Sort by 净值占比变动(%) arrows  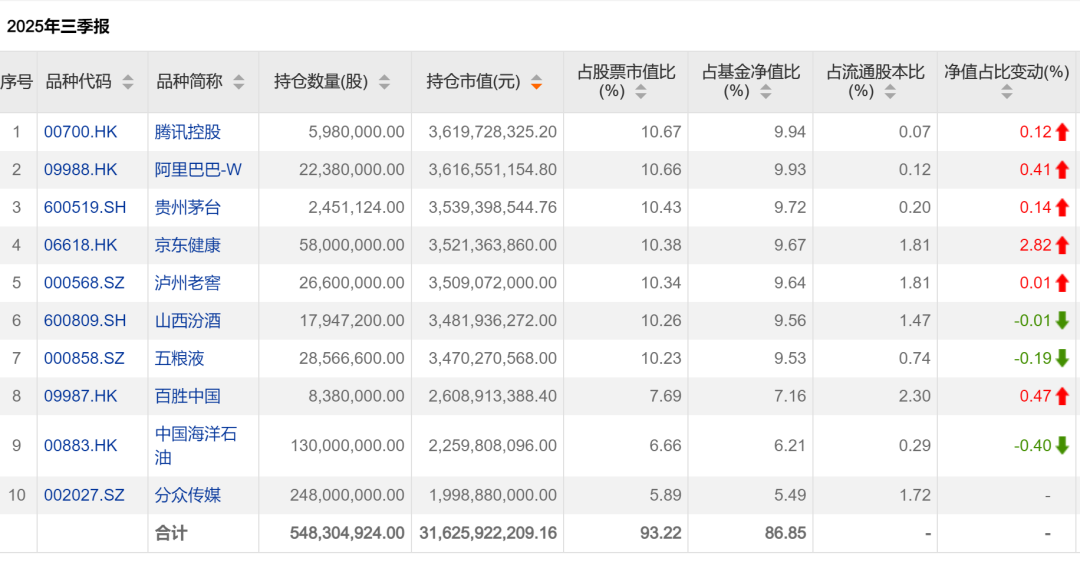[x=1006, y=92]
